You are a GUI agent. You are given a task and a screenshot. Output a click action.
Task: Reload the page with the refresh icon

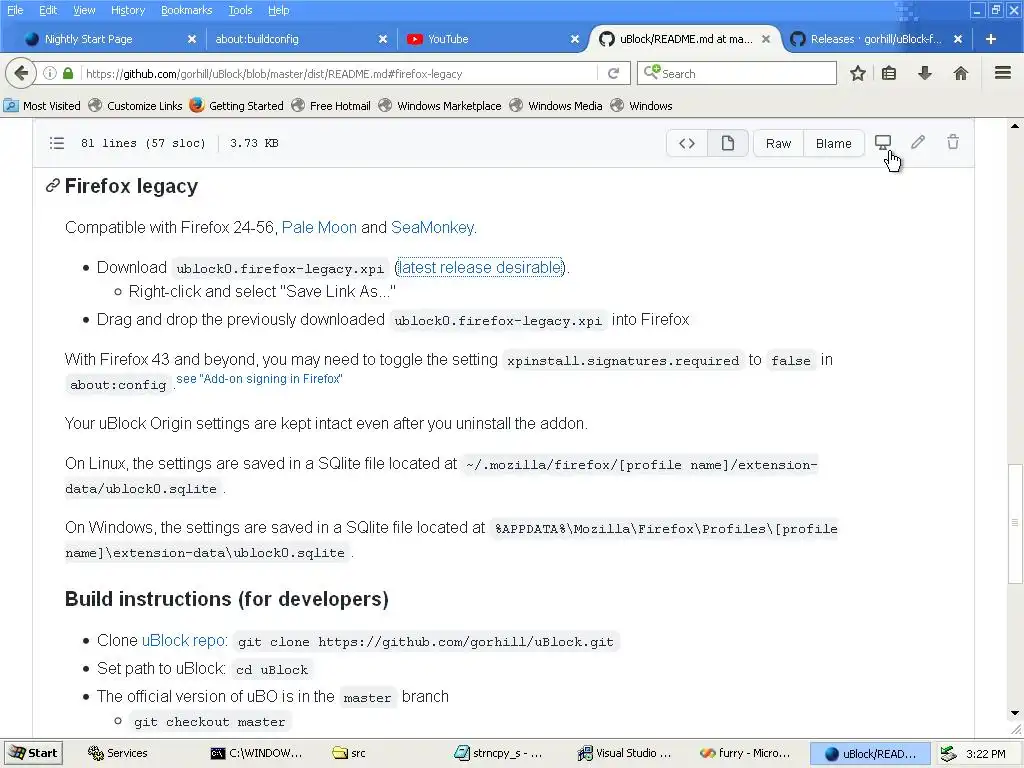(x=613, y=74)
